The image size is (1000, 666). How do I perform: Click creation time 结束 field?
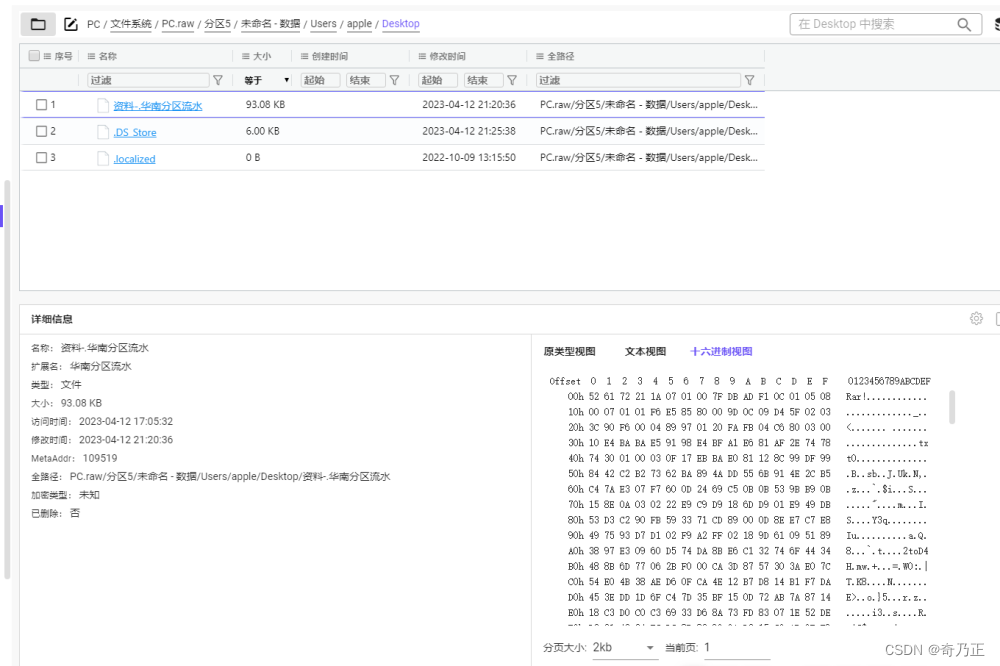tap(366, 80)
